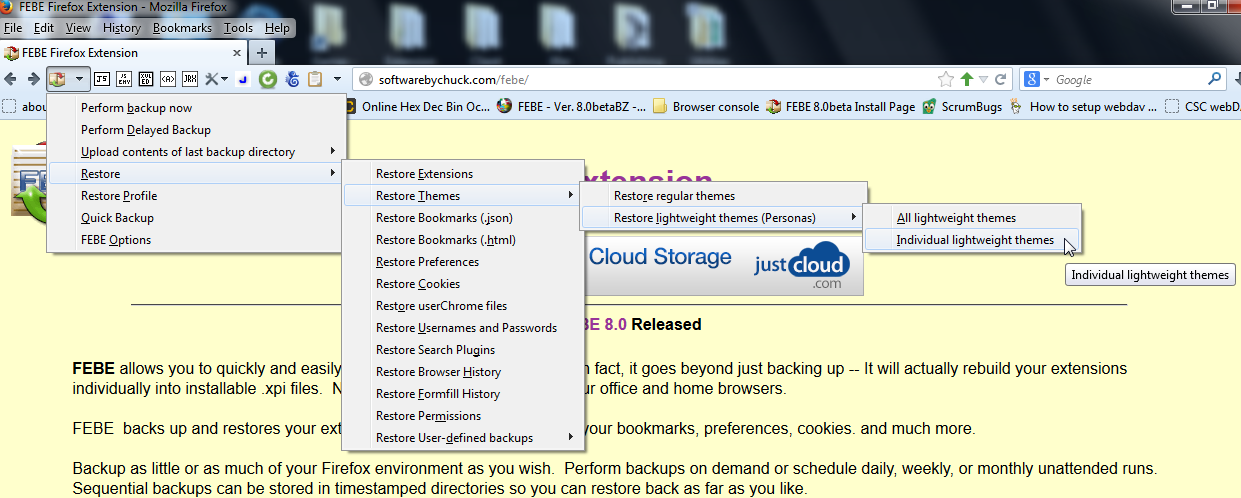This screenshot has width=1241, height=498.
Task: Open the FEBE toolbar button dropdown arrow
Action: [78, 79]
